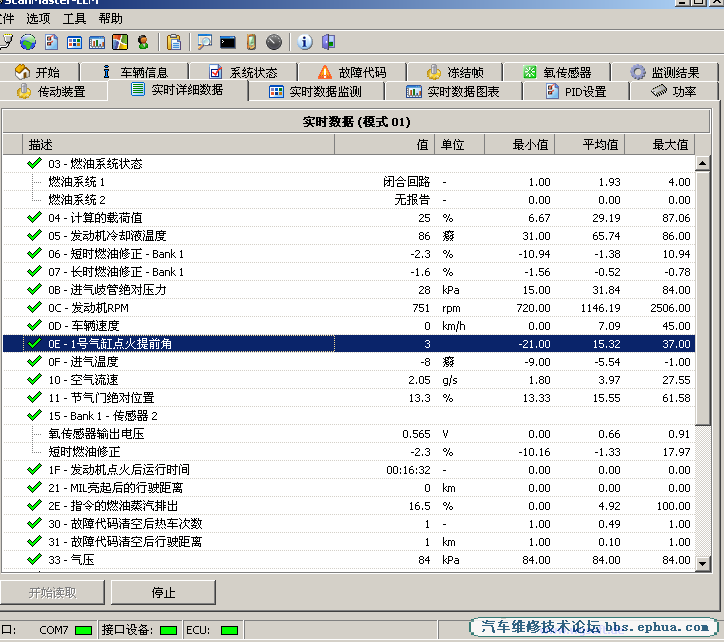Select the 燃油系统 1 sub-row
Image resolution: width=724 pixels, height=642 pixels.
pyautogui.click(x=349, y=182)
